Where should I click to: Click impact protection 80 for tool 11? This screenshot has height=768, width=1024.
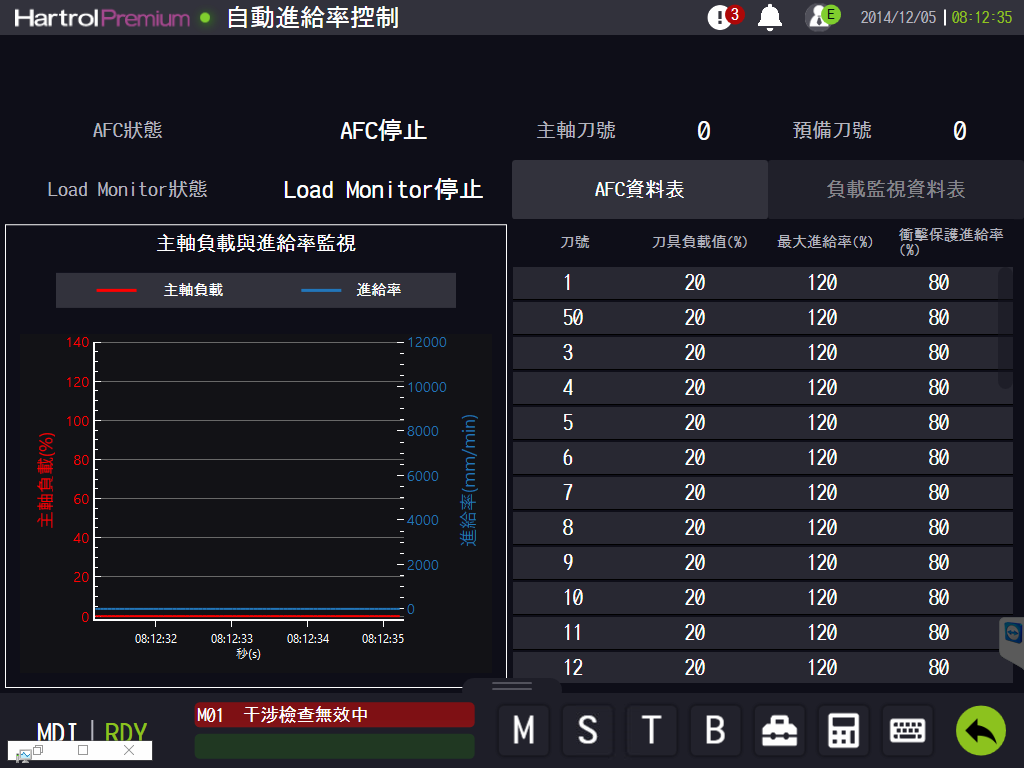[938, 633]
